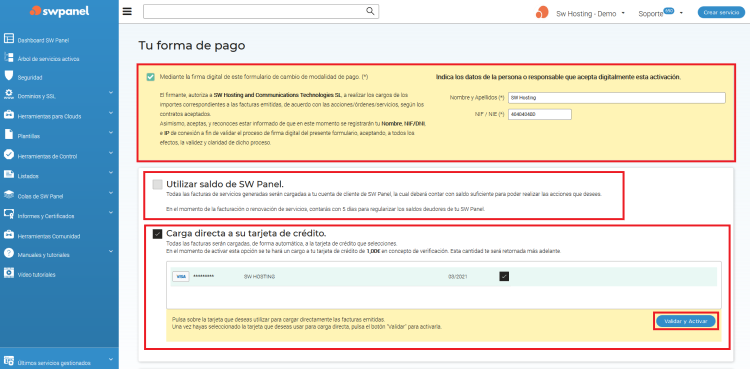Expand Informes y Certificados chevron
The image size is (750, 369).
(x=110, y=212)
